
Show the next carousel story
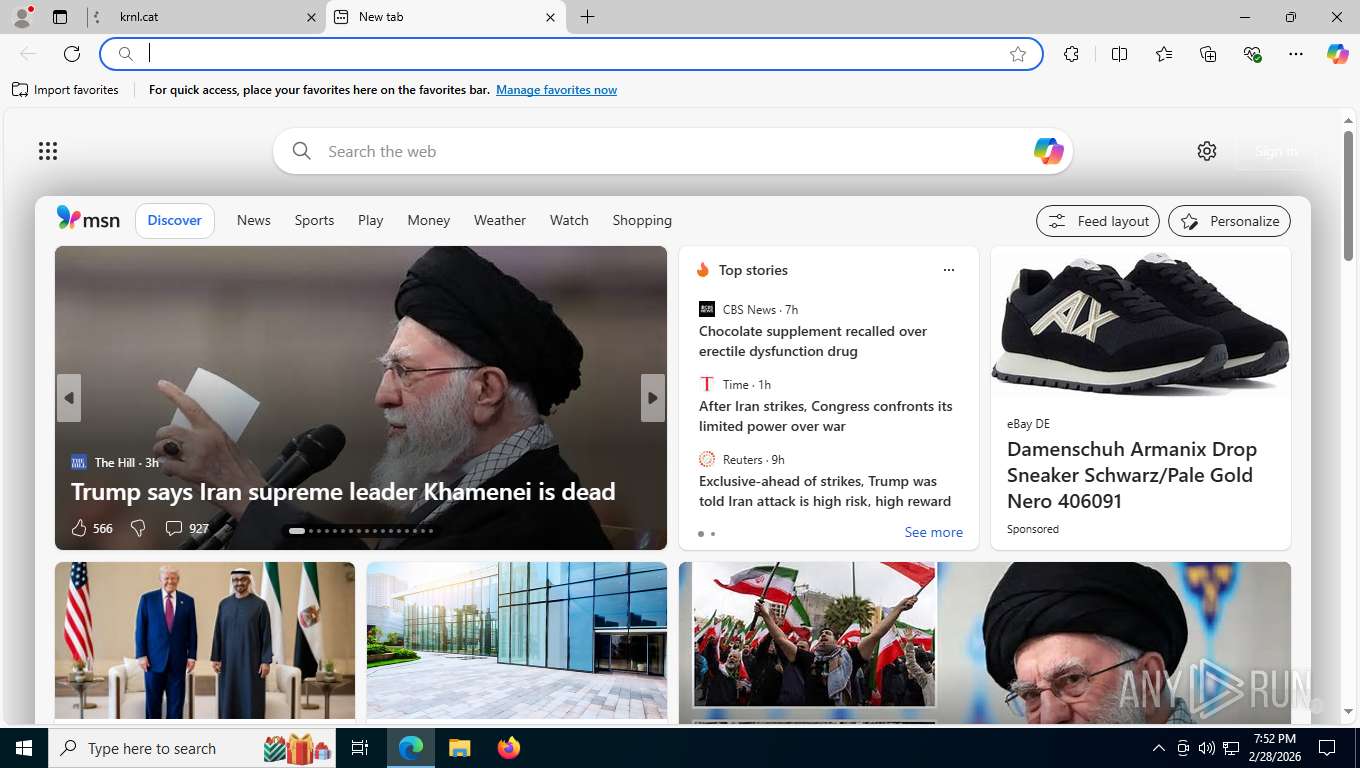pyautogui.click(x=653, y=398)
